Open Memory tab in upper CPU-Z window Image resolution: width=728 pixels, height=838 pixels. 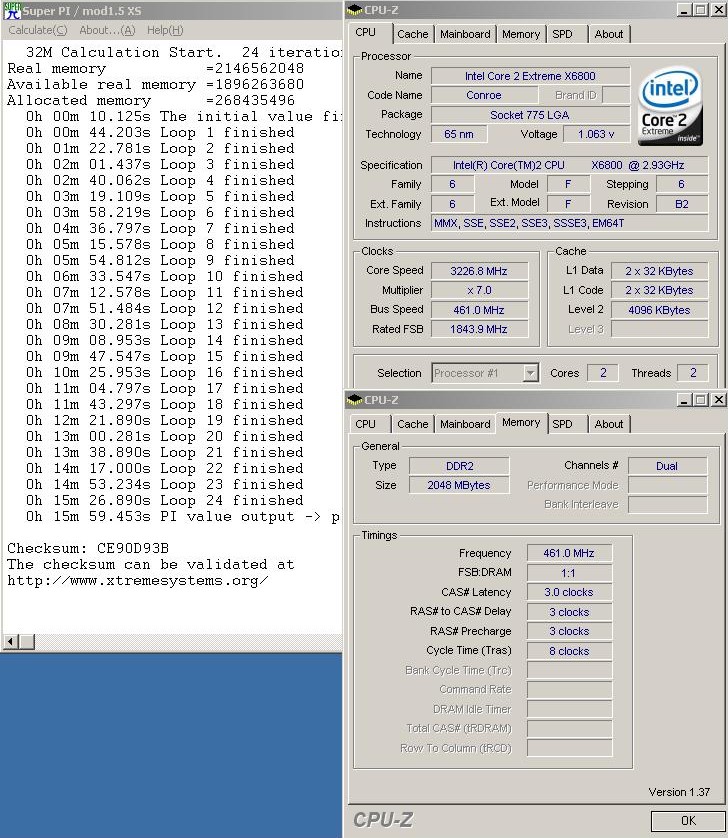[x=521, y=34]
